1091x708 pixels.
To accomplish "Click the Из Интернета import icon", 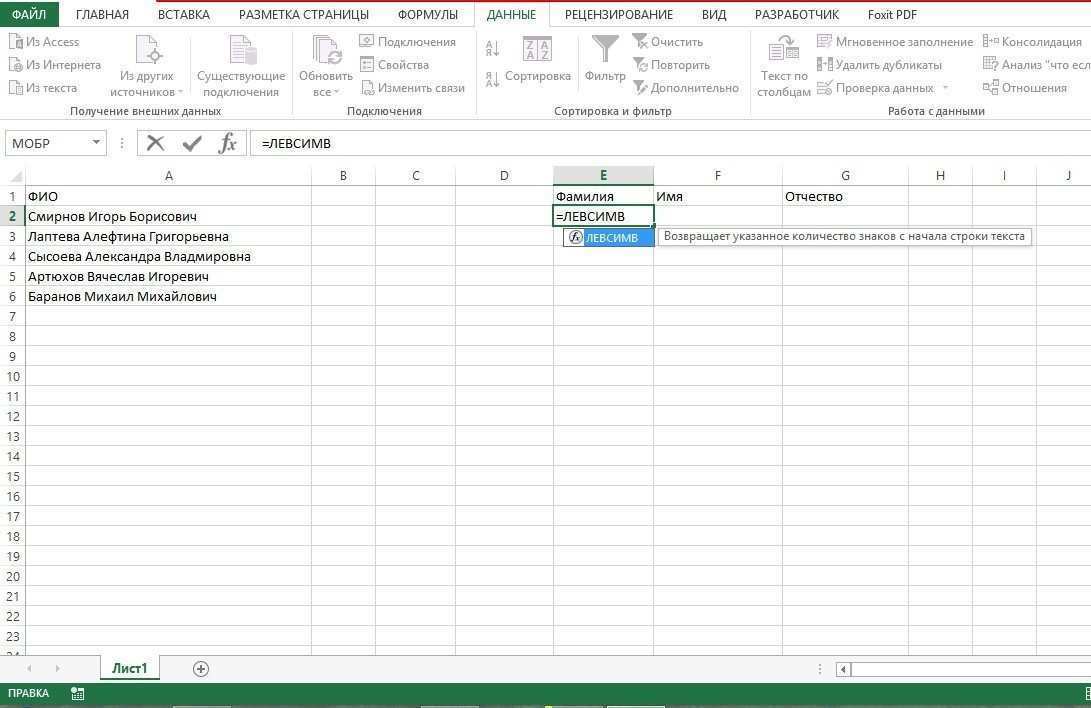I will 15,64.
